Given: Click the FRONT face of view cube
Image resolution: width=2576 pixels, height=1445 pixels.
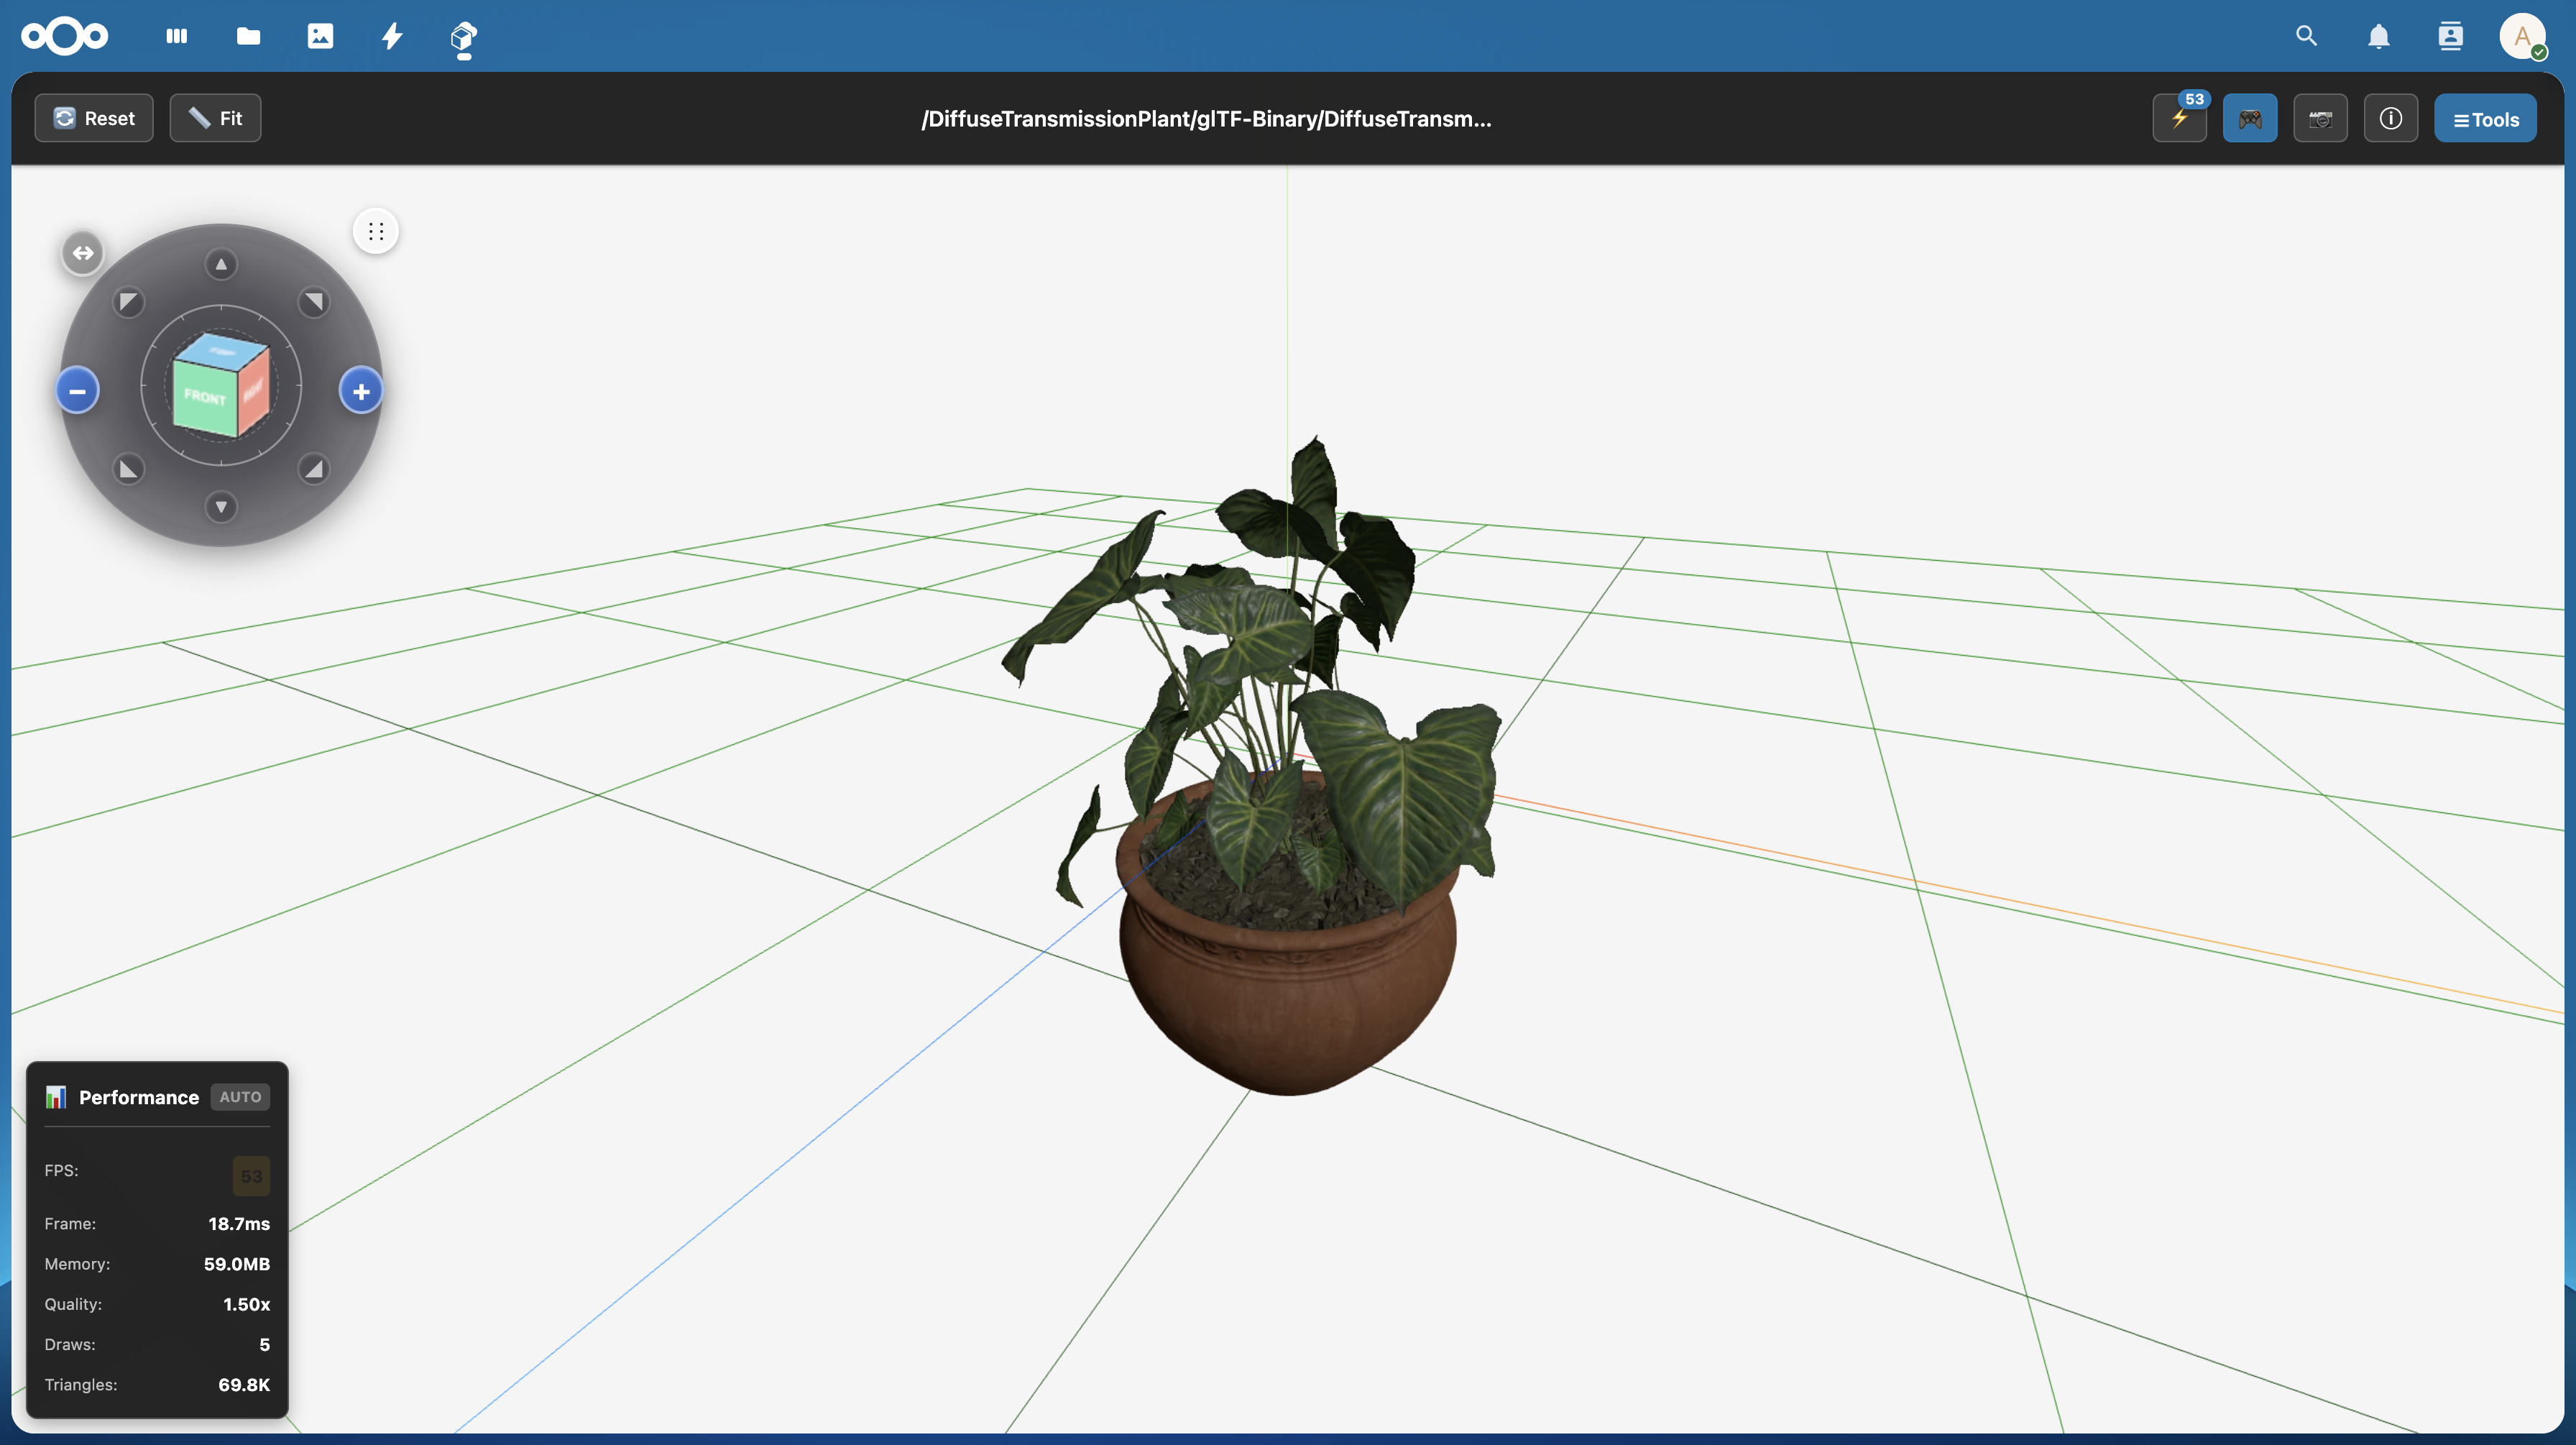Looking at the screenshot, I should tap(205, 397).
